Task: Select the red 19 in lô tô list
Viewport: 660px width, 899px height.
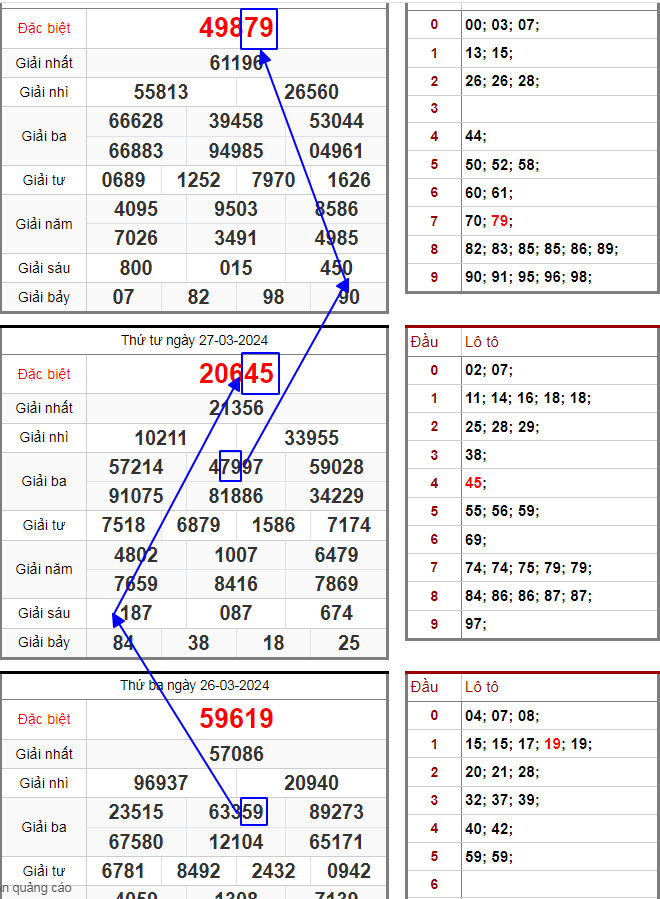Action: [553, 744]
